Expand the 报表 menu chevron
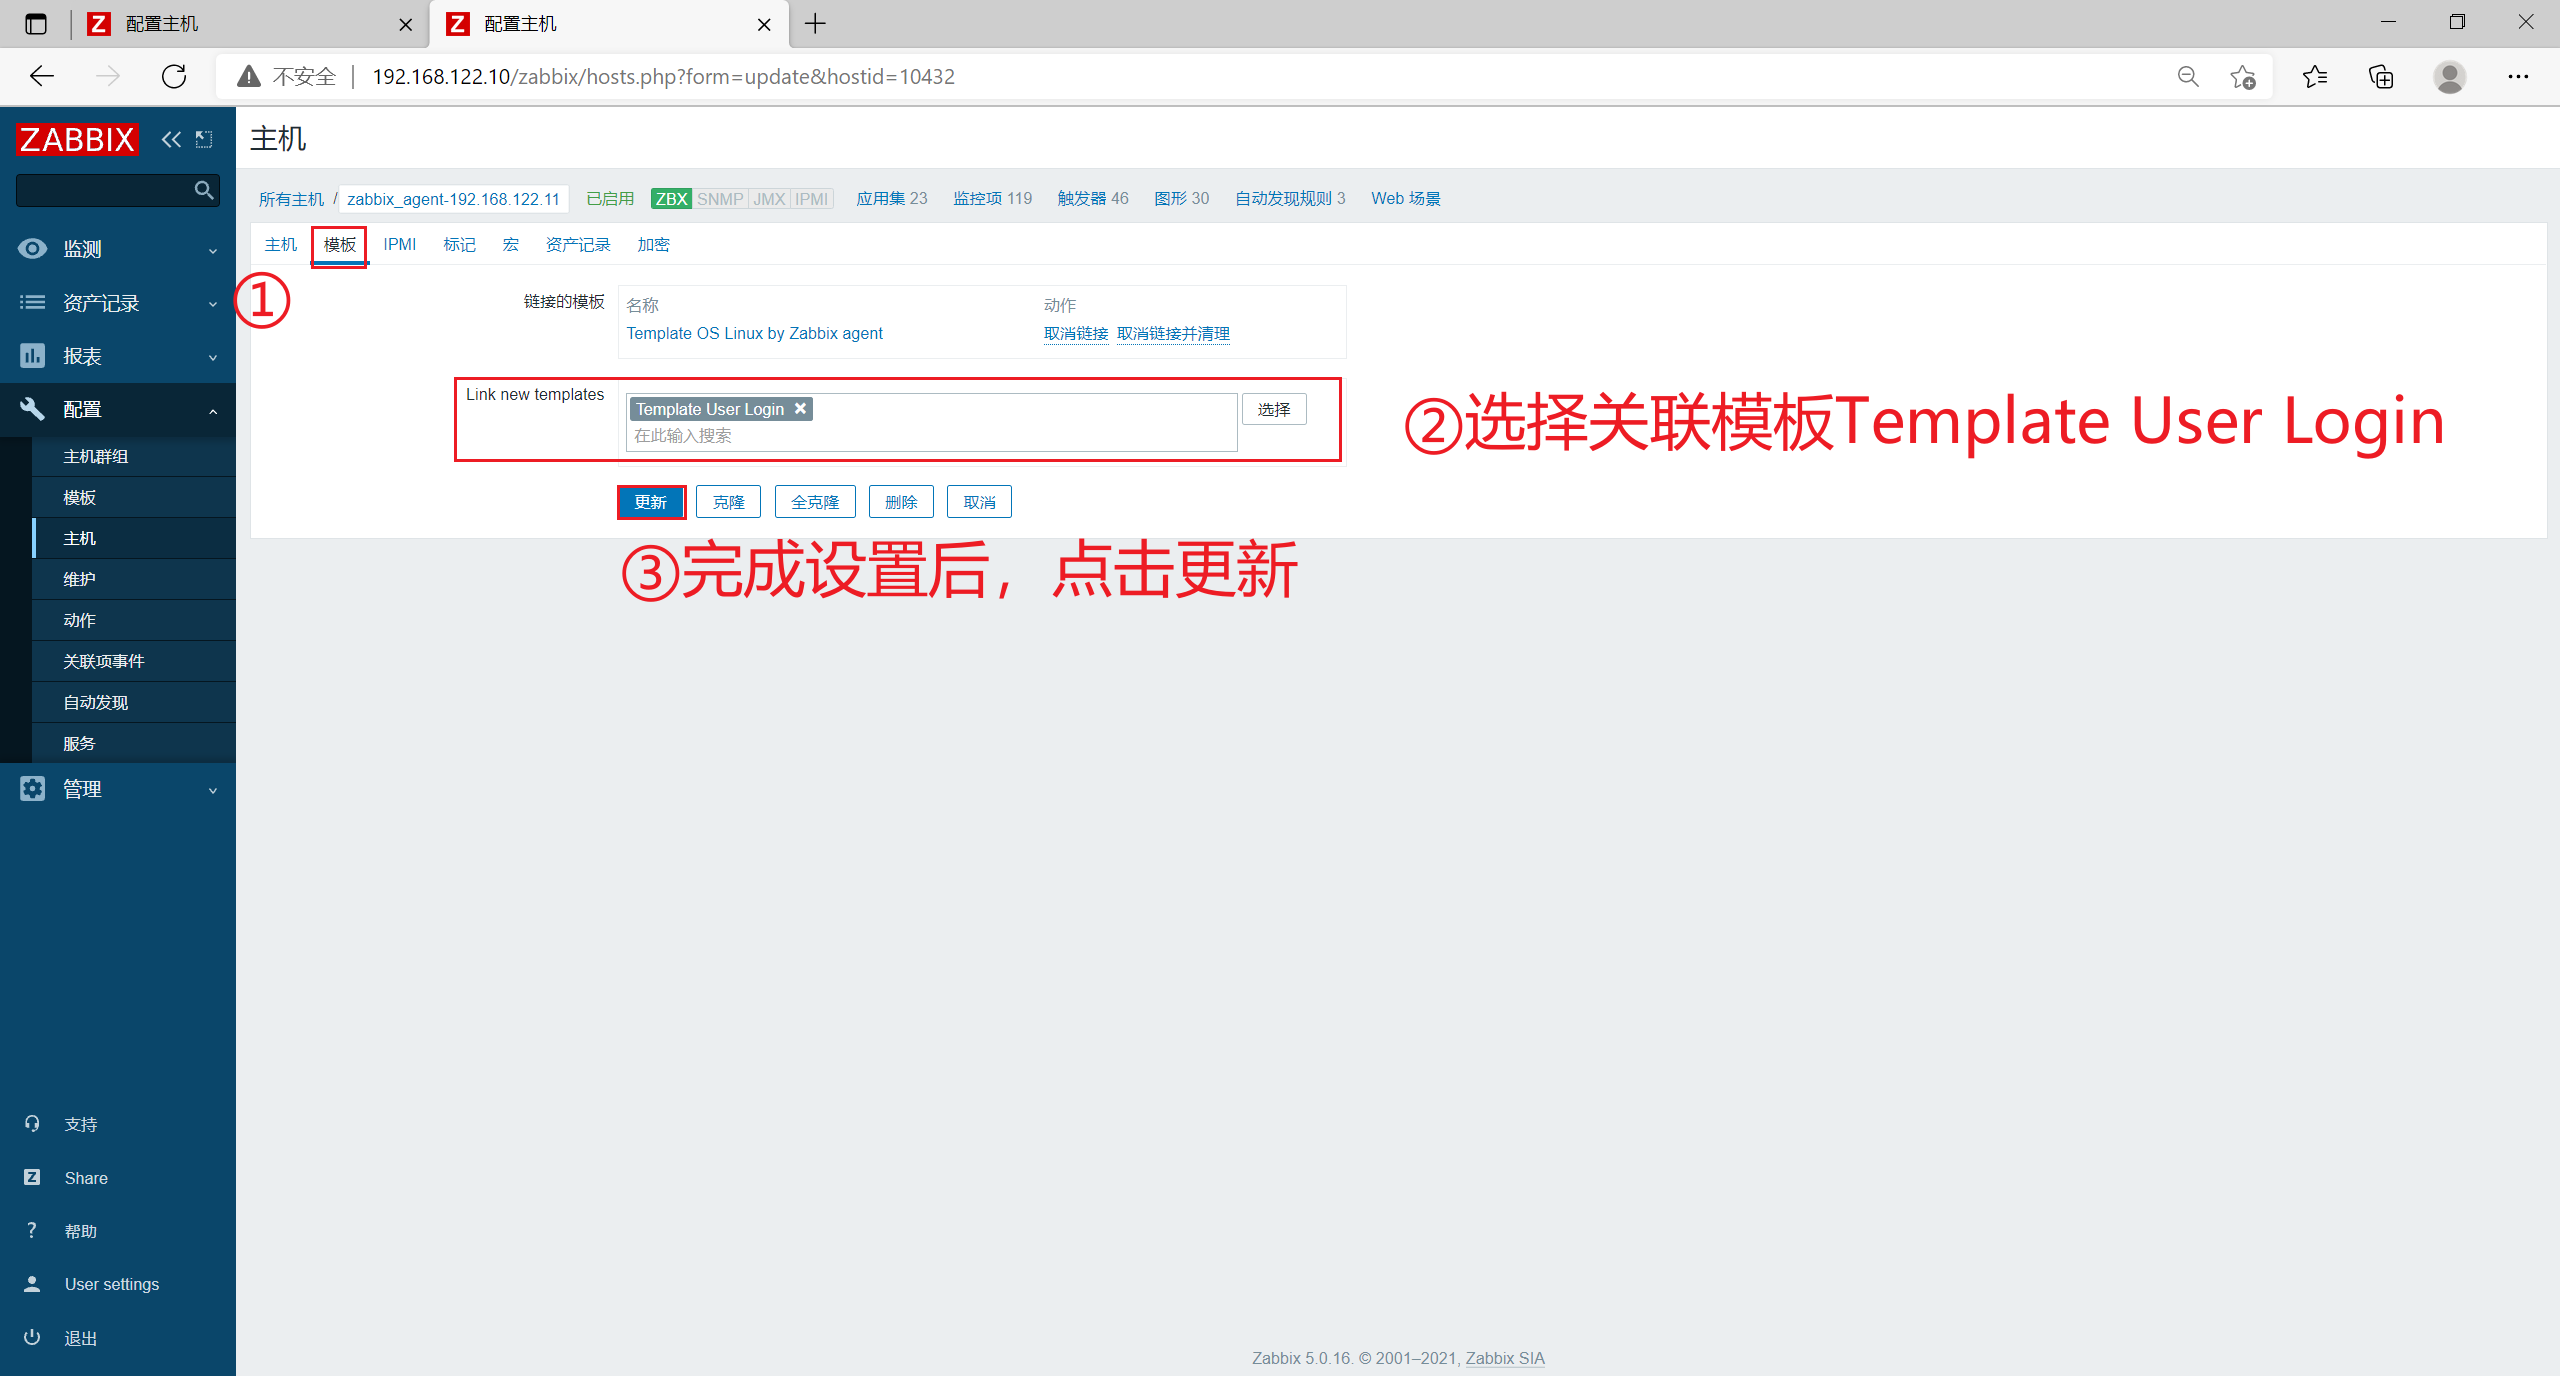Screen dimensions: 2560x1376 (212, 357)
